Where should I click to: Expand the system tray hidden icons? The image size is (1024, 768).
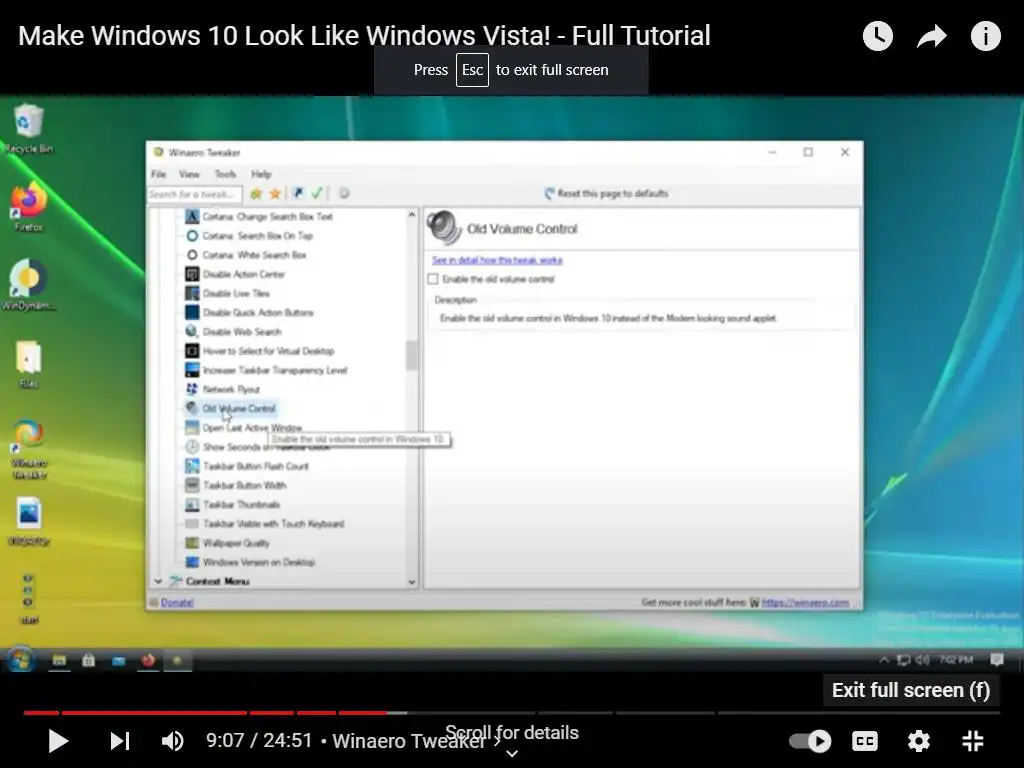(x=884, y=660)
